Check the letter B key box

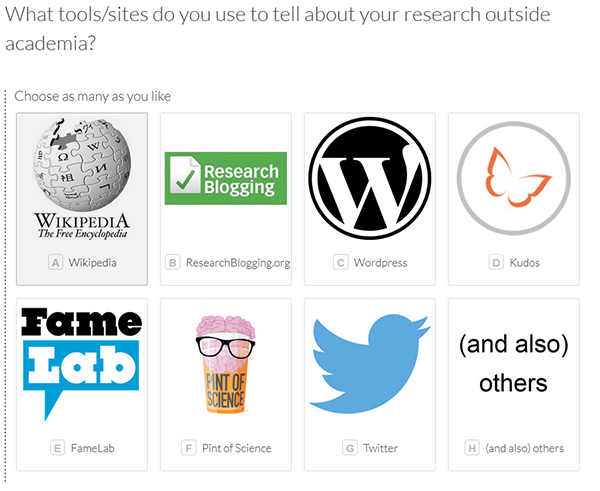point(173,263)
